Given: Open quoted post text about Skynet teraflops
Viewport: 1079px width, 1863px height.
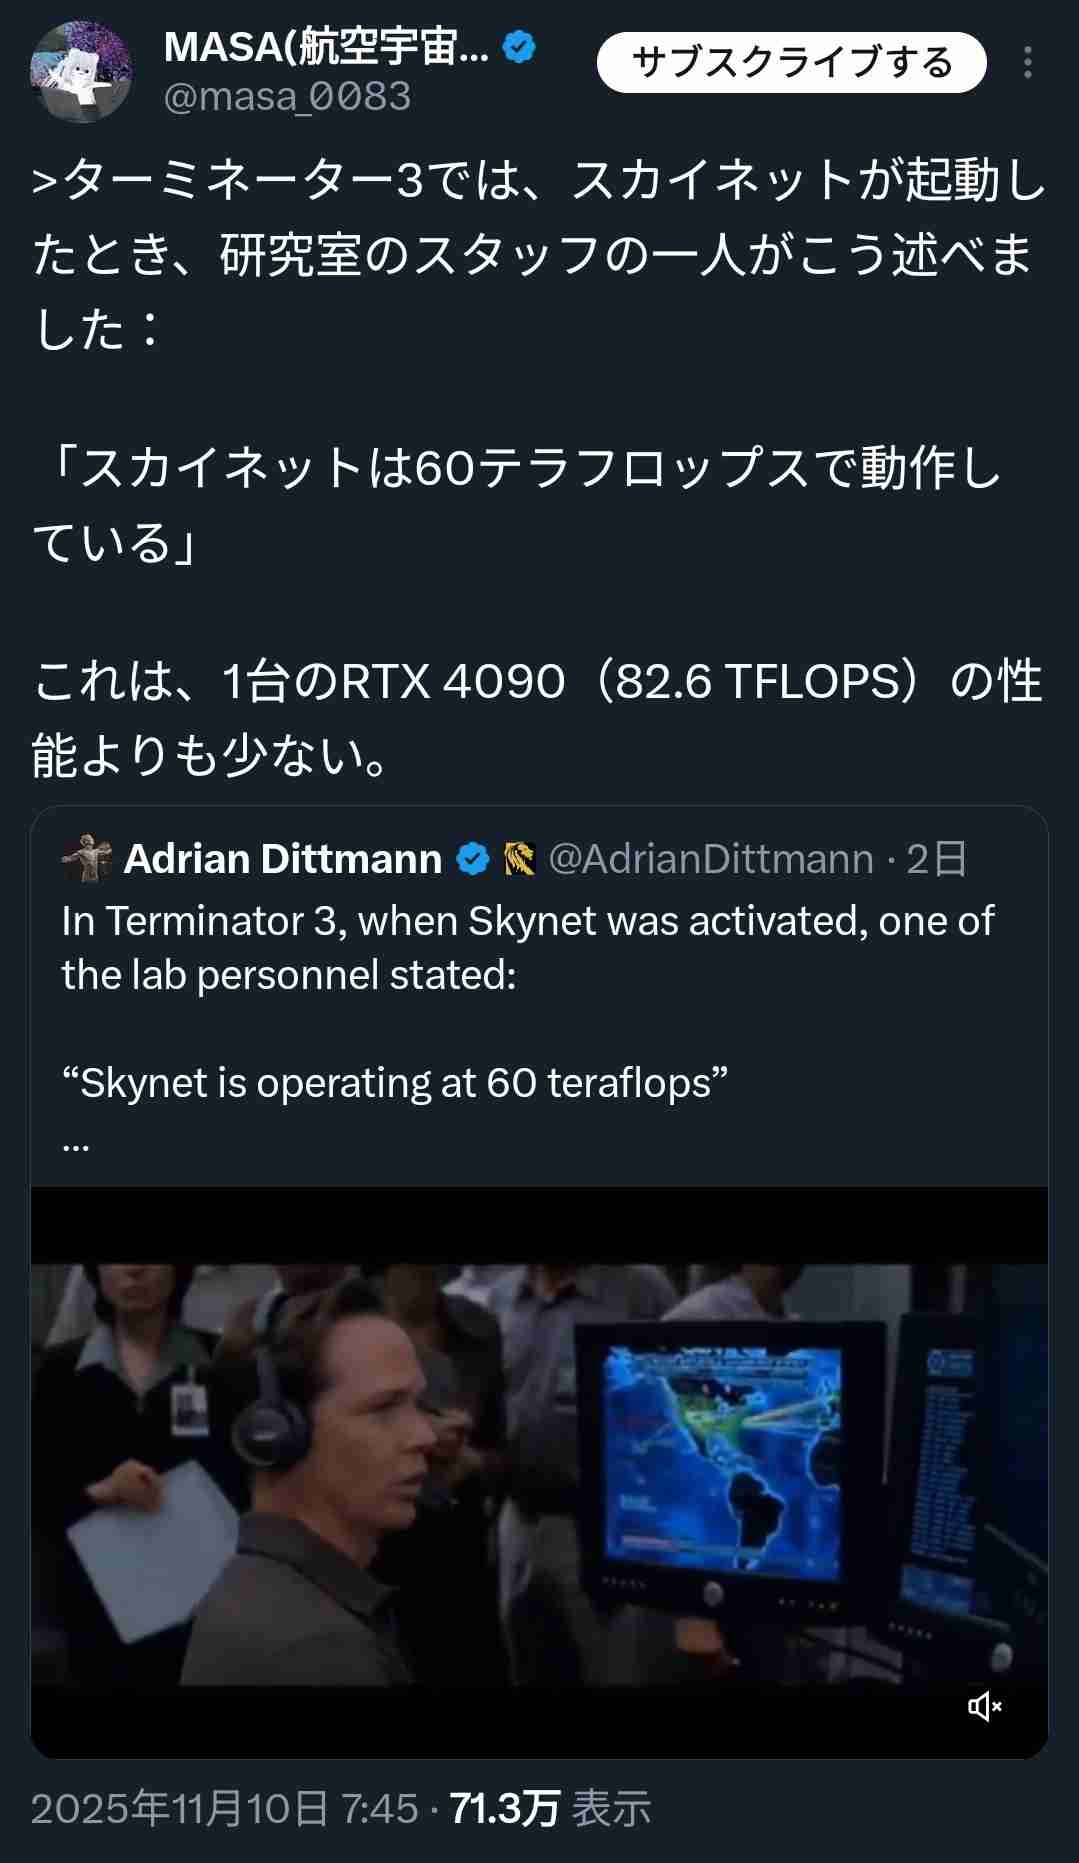Looking at the screenshot, I should (x=528, y=1002).
